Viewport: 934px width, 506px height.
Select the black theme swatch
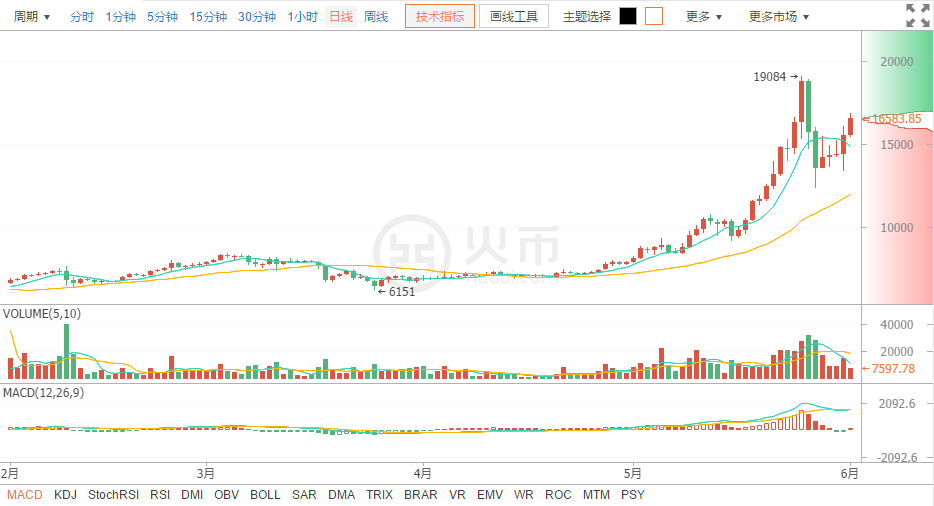[628, 17]
